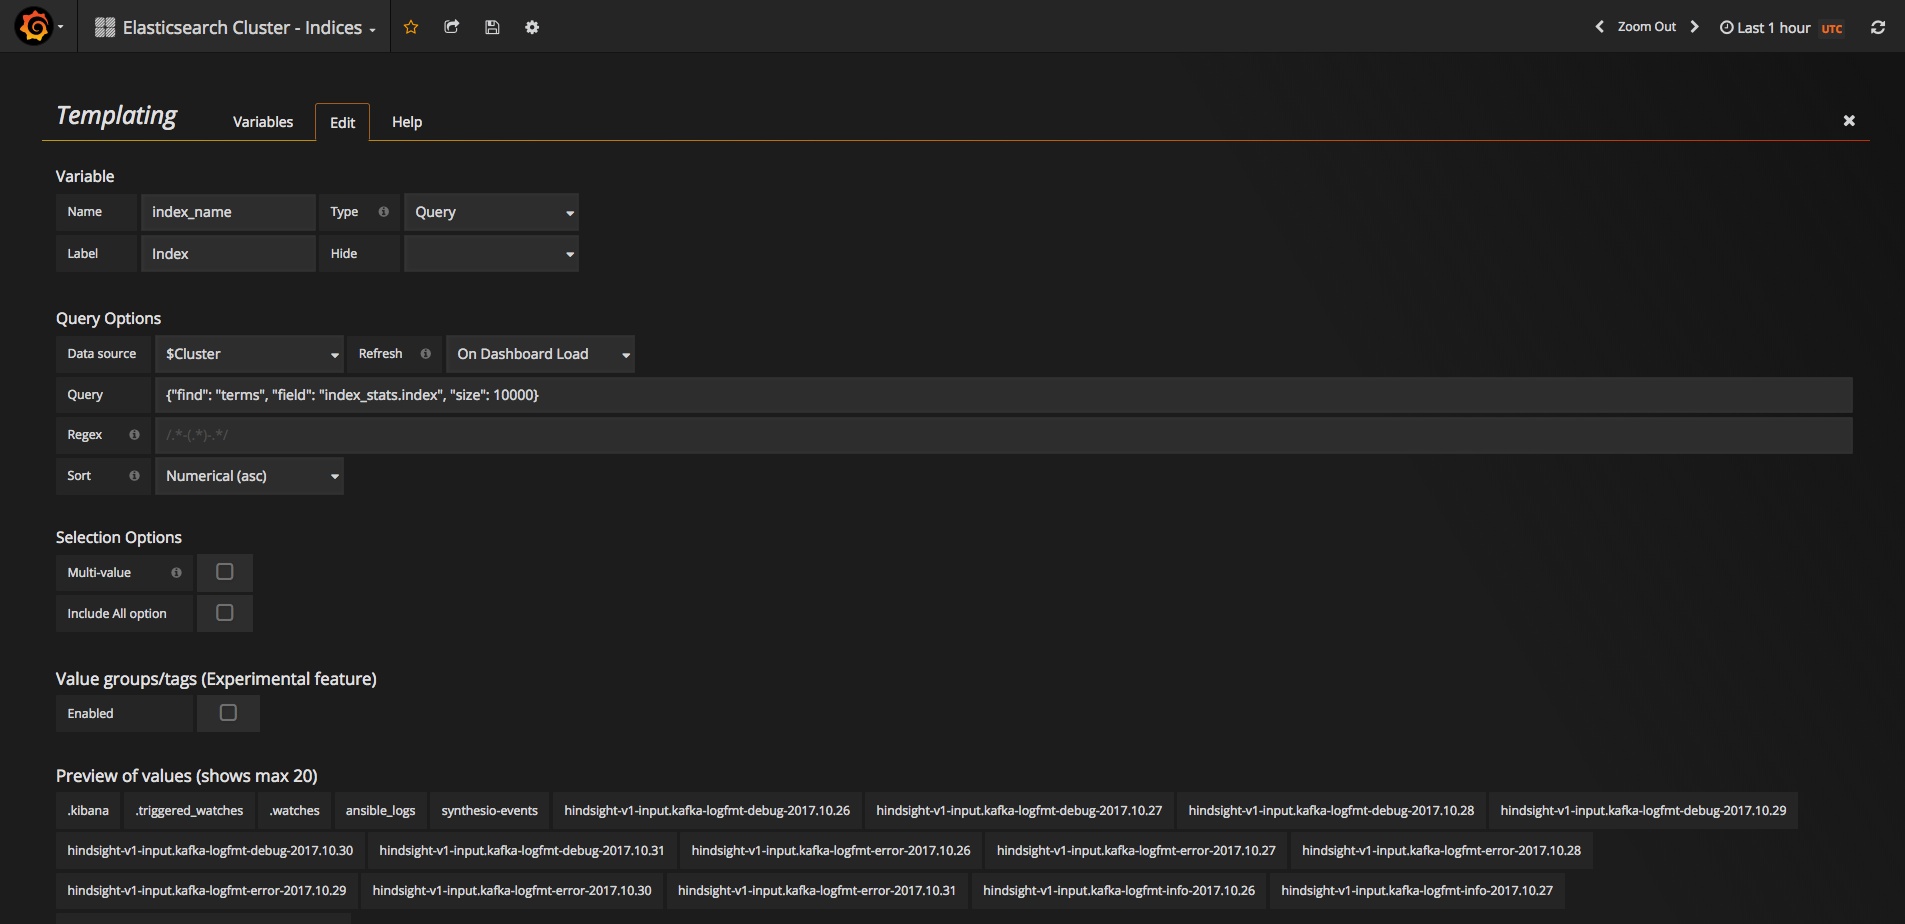Screen dimensions: 1905x924
Task: Open the Type dropdown set to Query
Action: [491, 212]
